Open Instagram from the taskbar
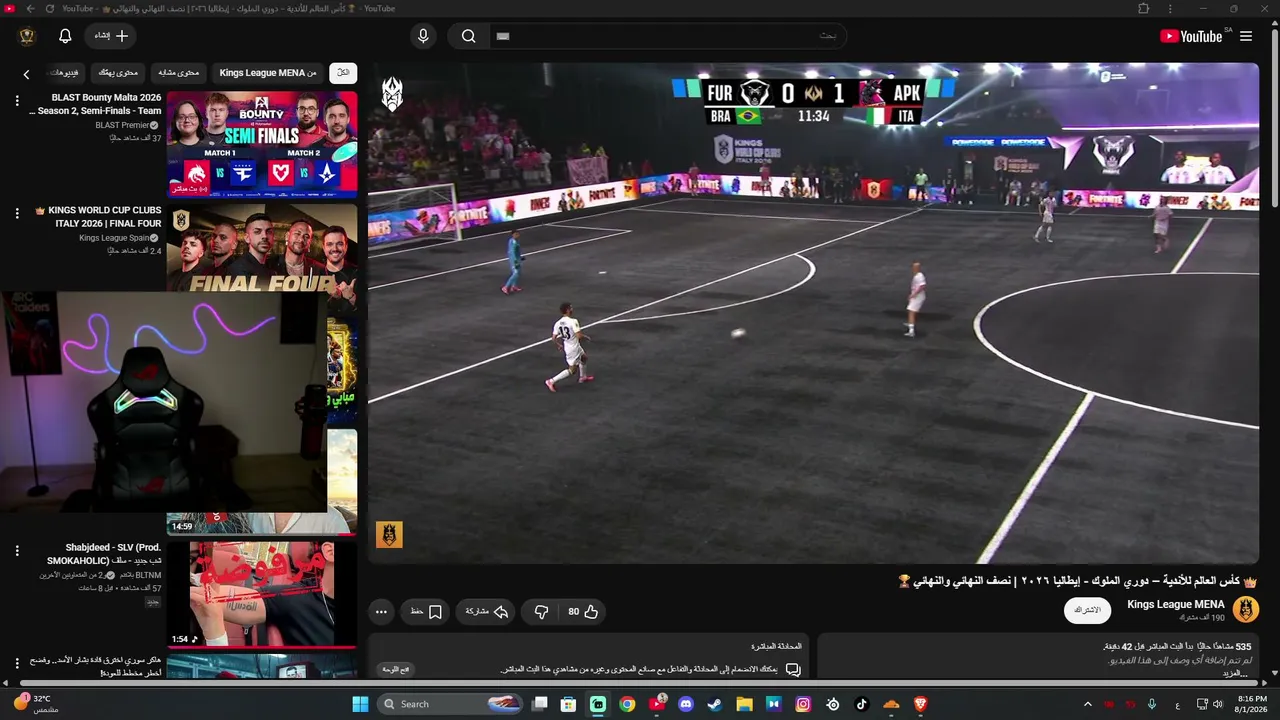The height and width of the screenshot is (720, 1280). point(803,704)
